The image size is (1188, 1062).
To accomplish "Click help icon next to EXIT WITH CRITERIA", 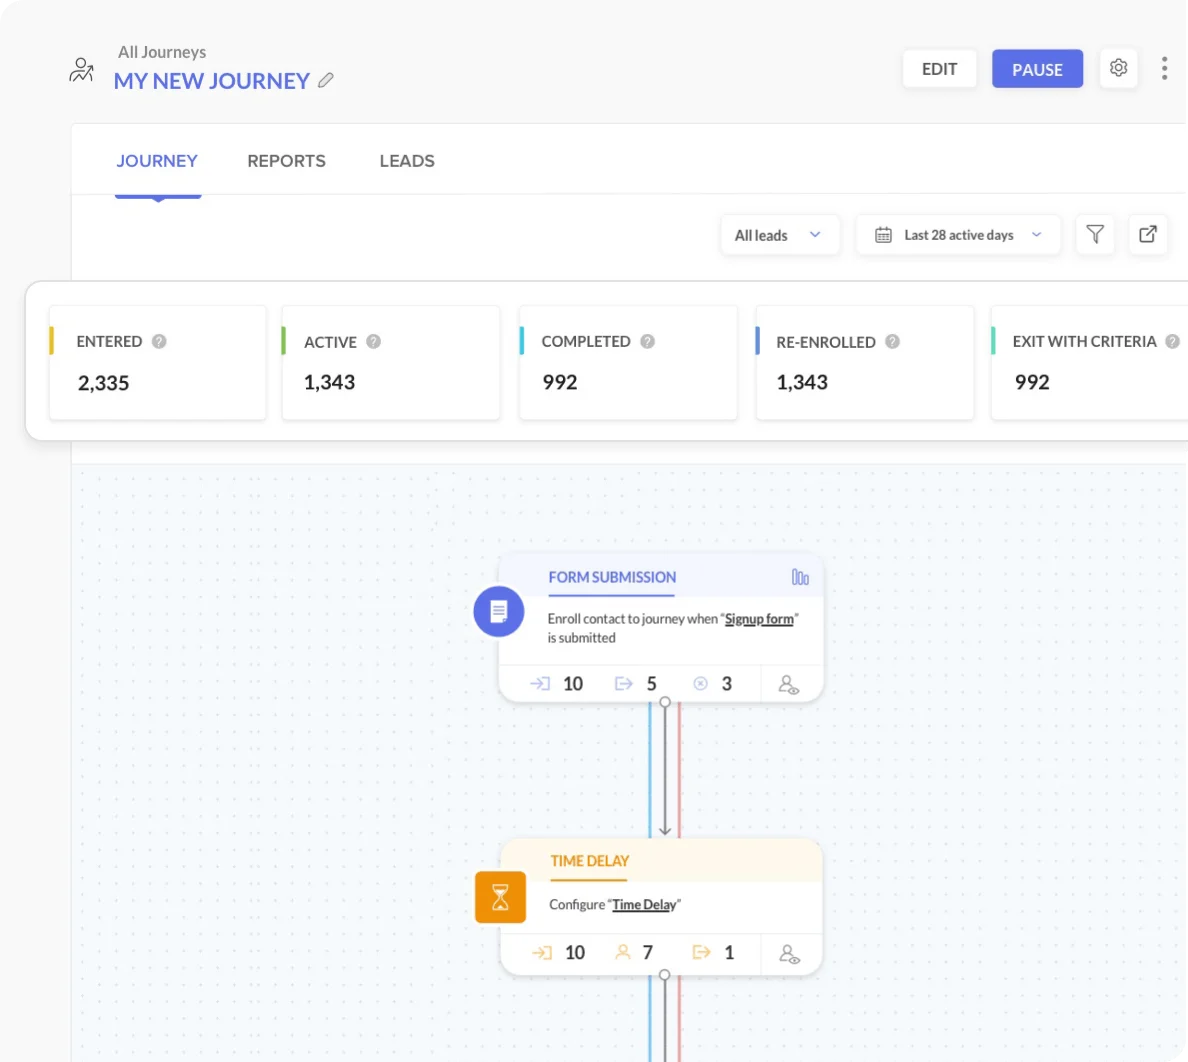I will pyautogui.click(x=1172, y=342).
